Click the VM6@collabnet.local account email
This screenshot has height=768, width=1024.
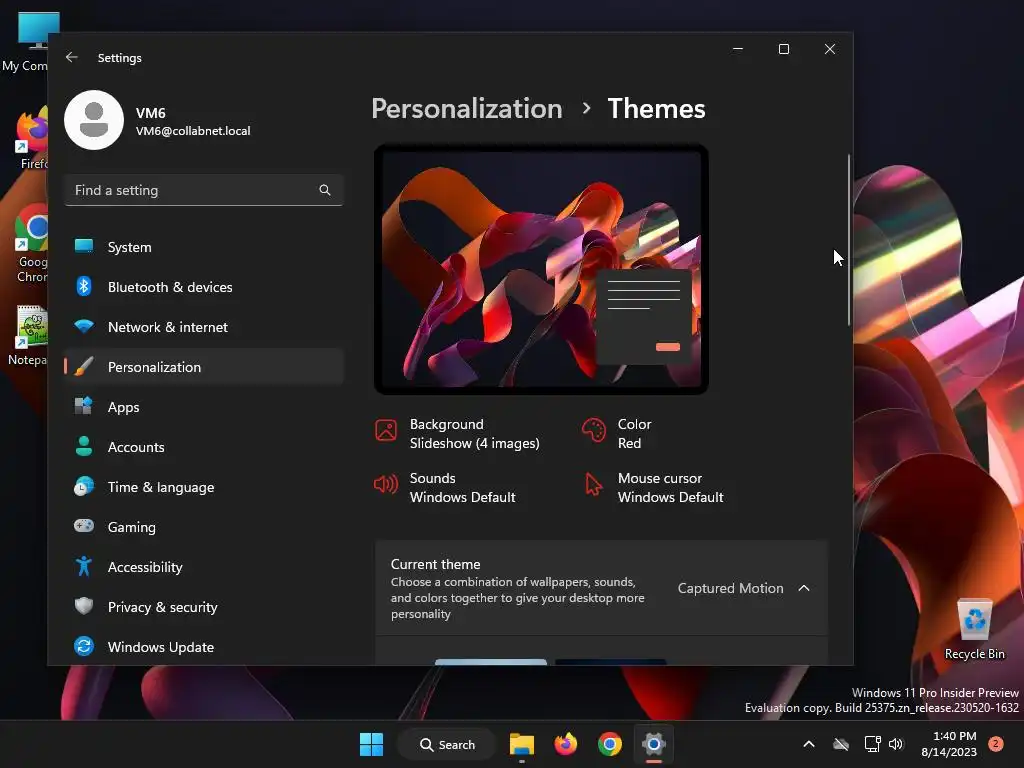(x=193, y=131)
